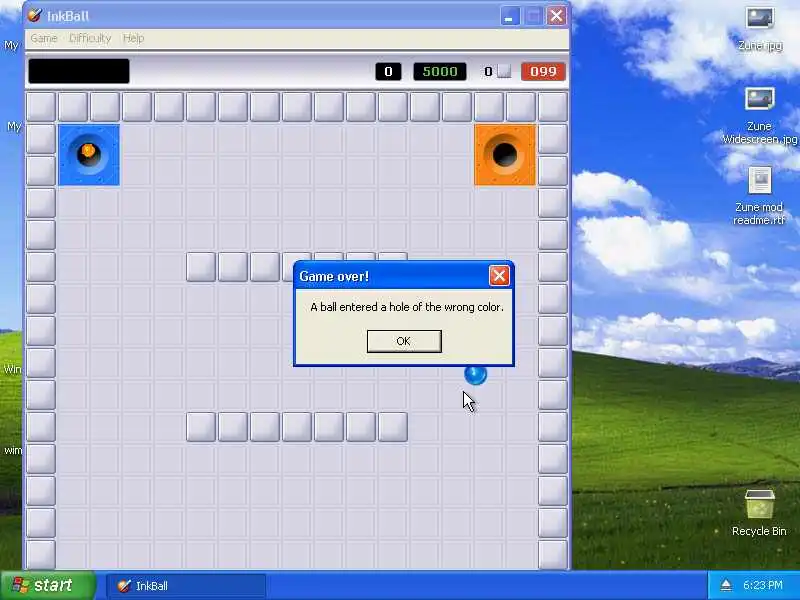Open the Start menu
The image size is (800, 600).
pos(48,585)
